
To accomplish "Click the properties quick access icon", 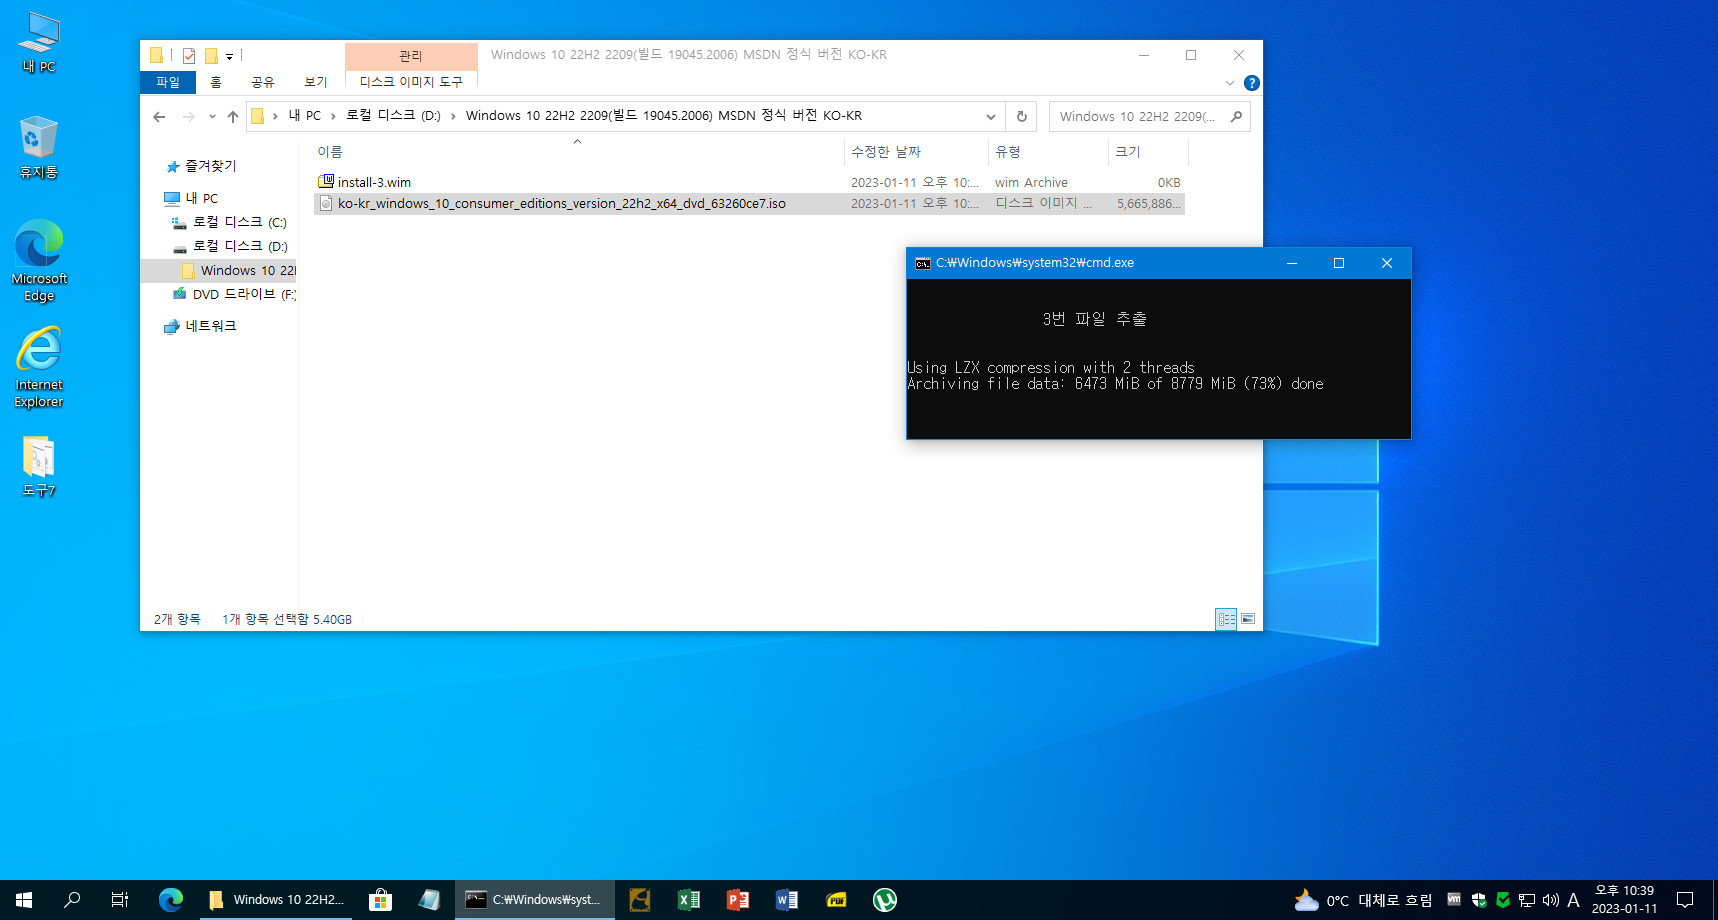I will 189,56.
